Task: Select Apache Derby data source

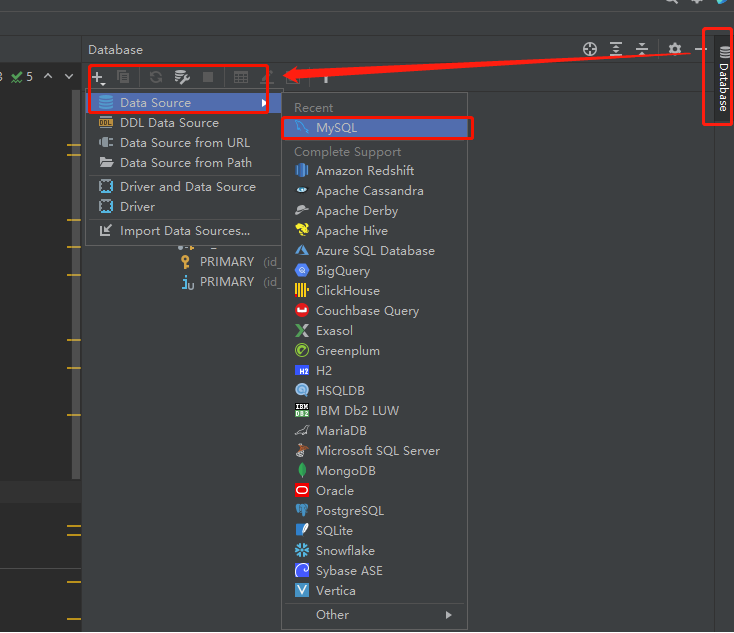Action: tap(374, 211)
